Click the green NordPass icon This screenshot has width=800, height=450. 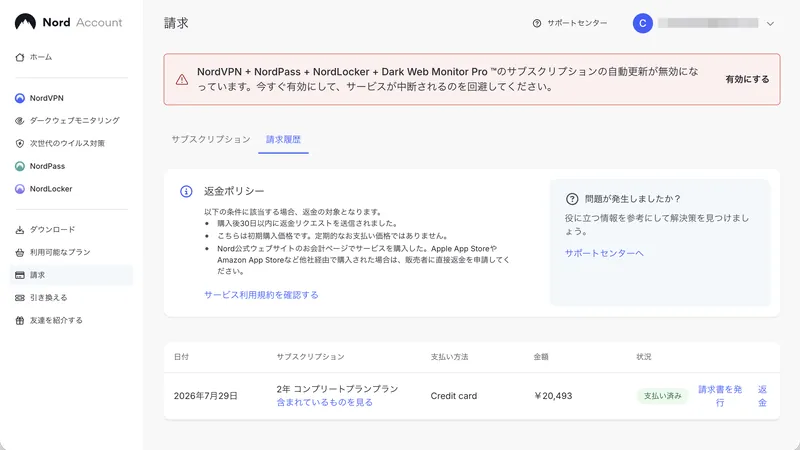coord(20,166)
